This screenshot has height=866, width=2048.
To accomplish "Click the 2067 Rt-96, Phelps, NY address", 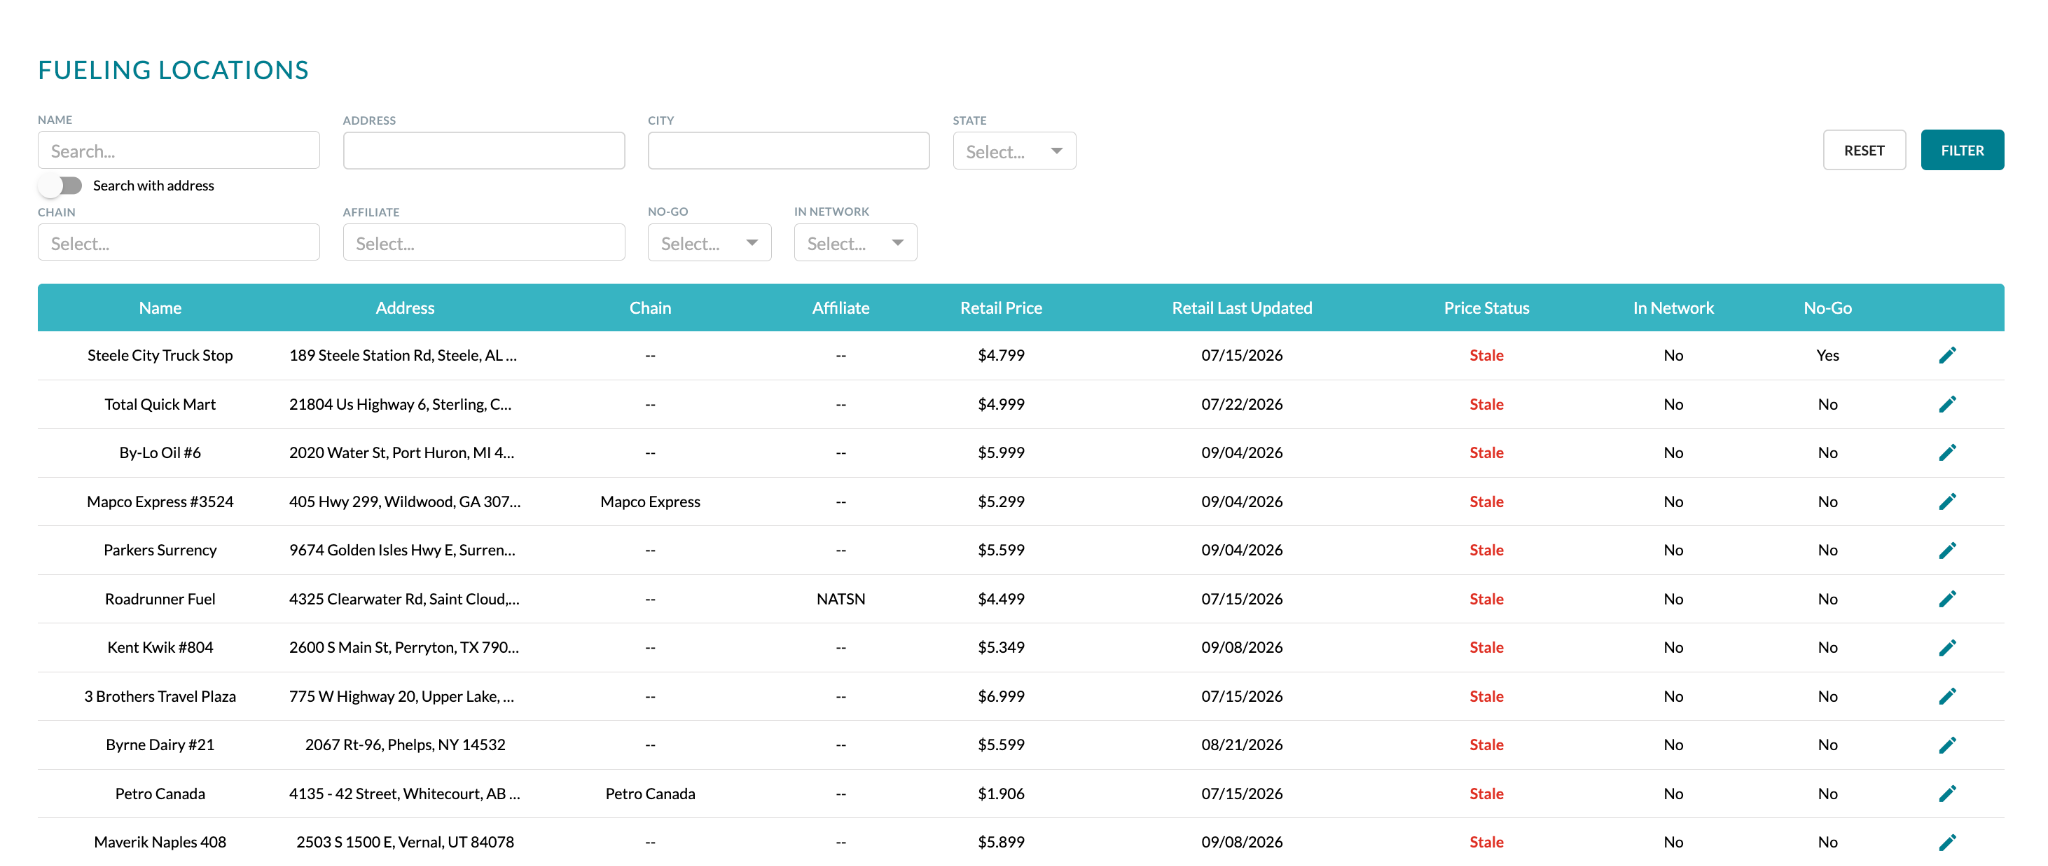I will click(x=405, y=745).
